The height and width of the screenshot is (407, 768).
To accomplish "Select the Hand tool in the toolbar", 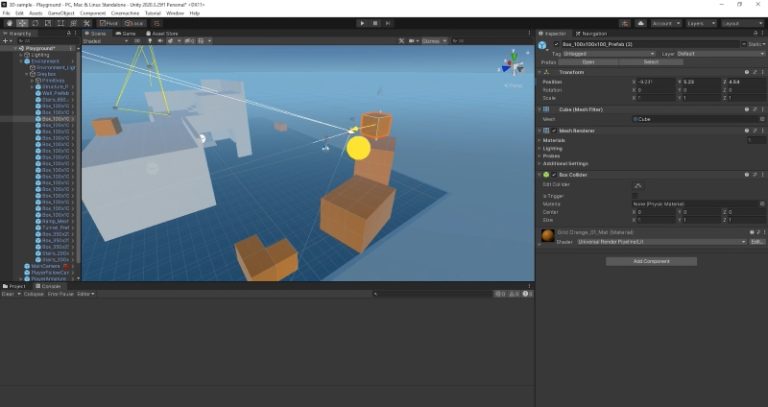I will (8, 22).
